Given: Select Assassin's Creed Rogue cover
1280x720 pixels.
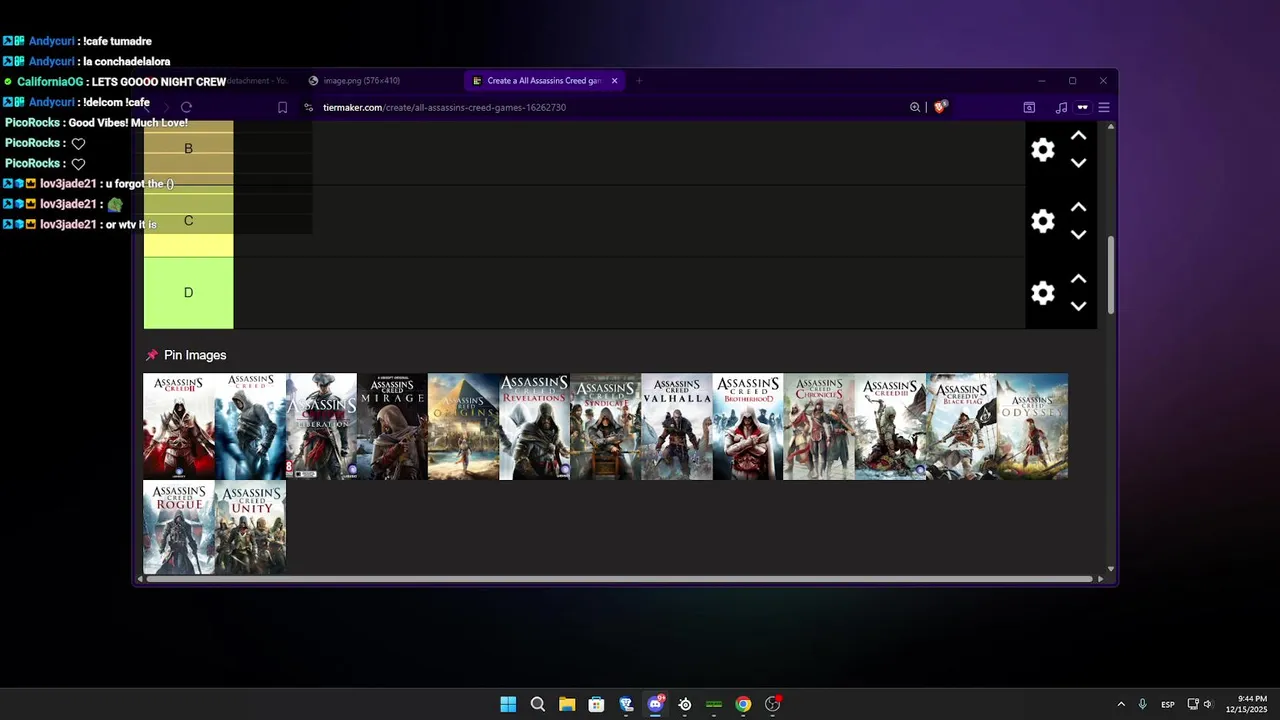Looking at the screenshot, I should point(179,527).
